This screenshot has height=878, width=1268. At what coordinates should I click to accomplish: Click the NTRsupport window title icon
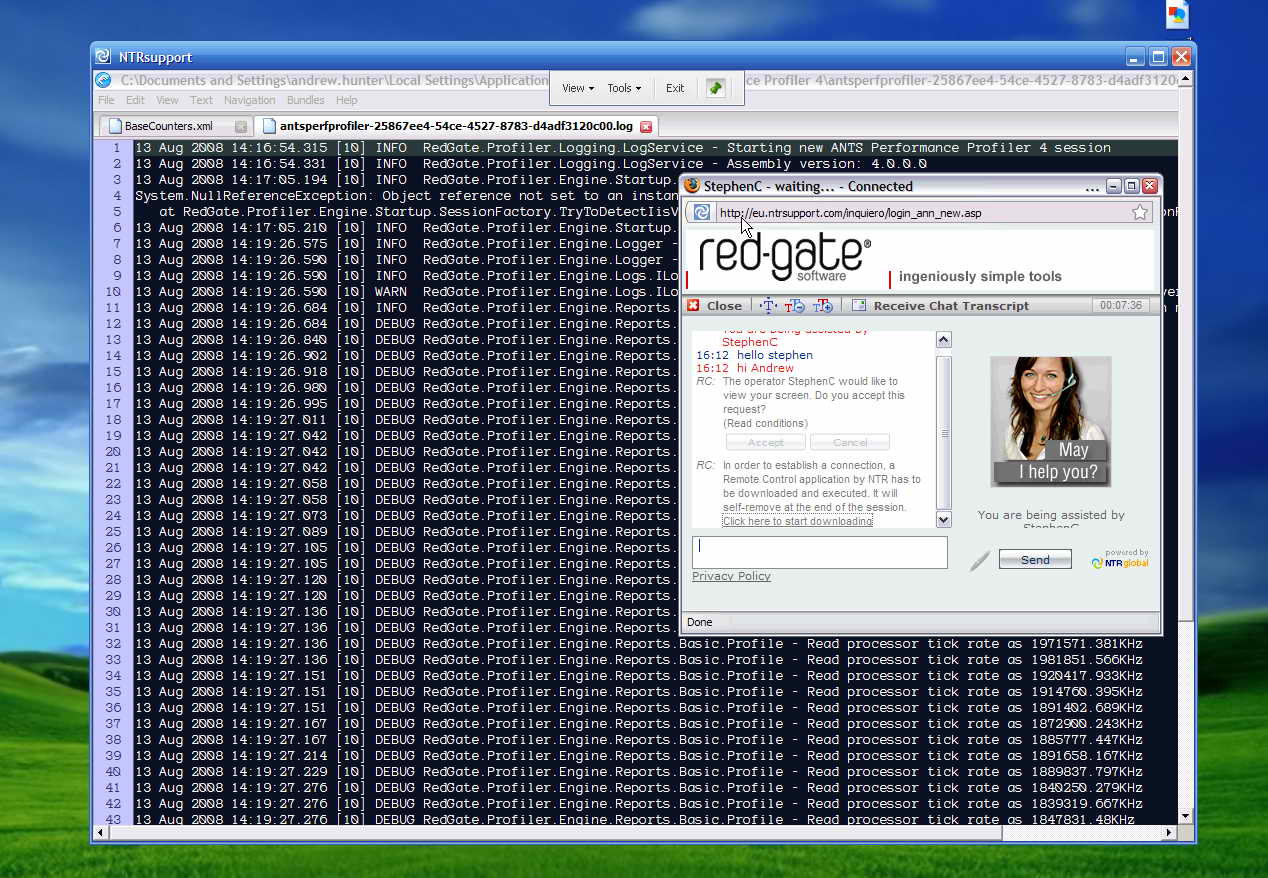[x=105, y=57]
